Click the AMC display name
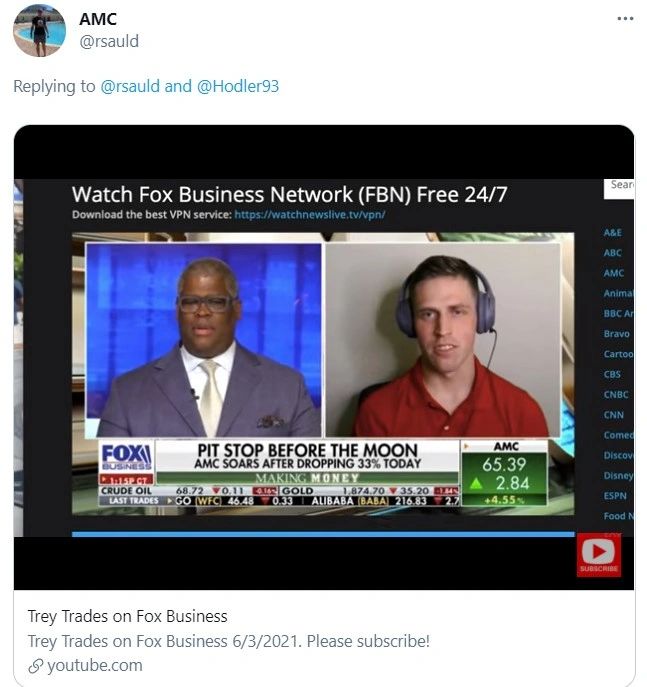The image size is (647, 687). point(98,19)
